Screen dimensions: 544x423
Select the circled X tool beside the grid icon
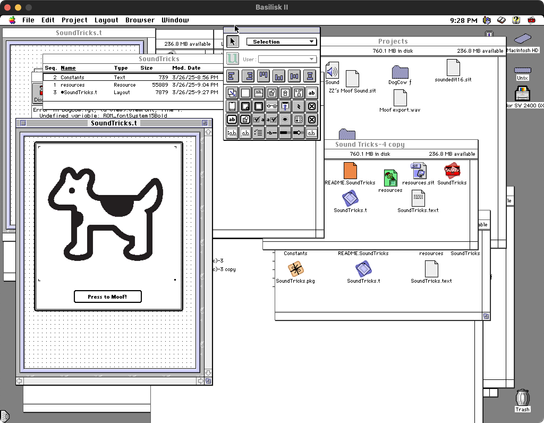point(312,120)
